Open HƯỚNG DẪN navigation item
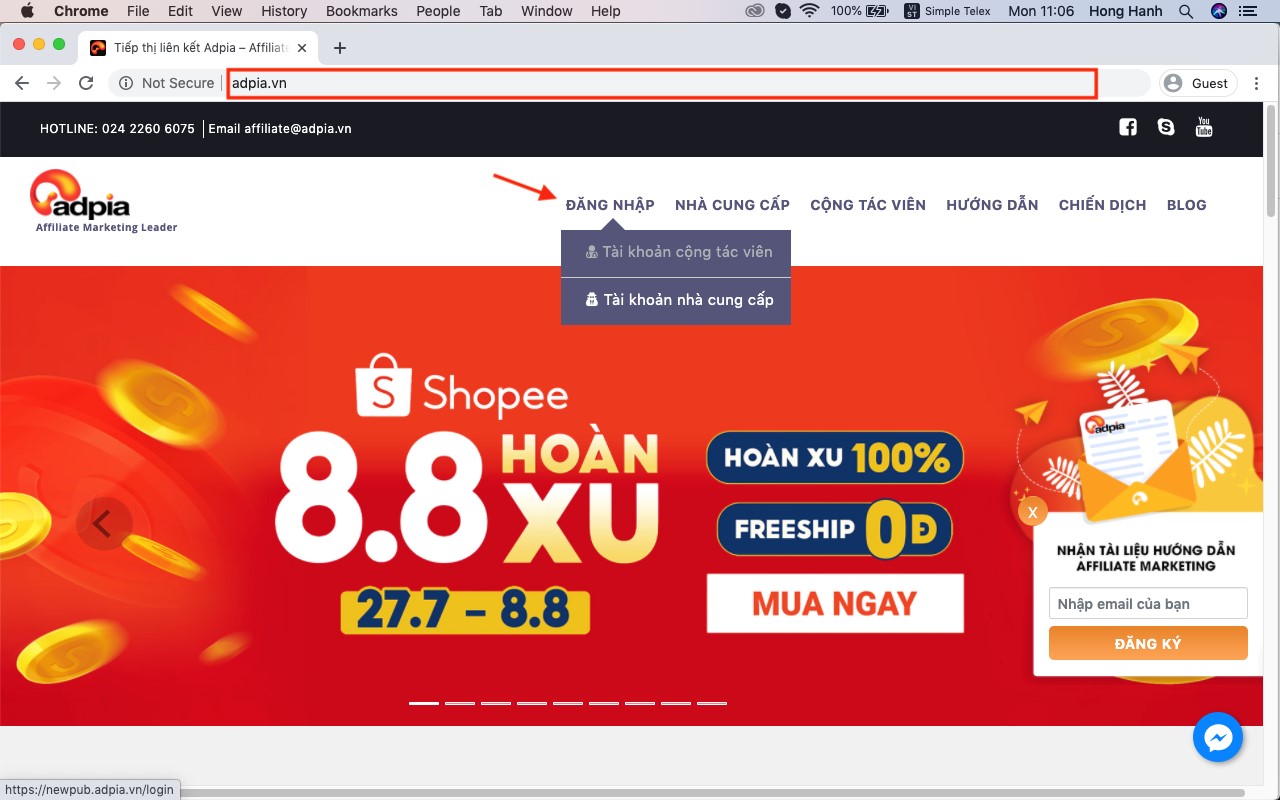 [992, 205]
